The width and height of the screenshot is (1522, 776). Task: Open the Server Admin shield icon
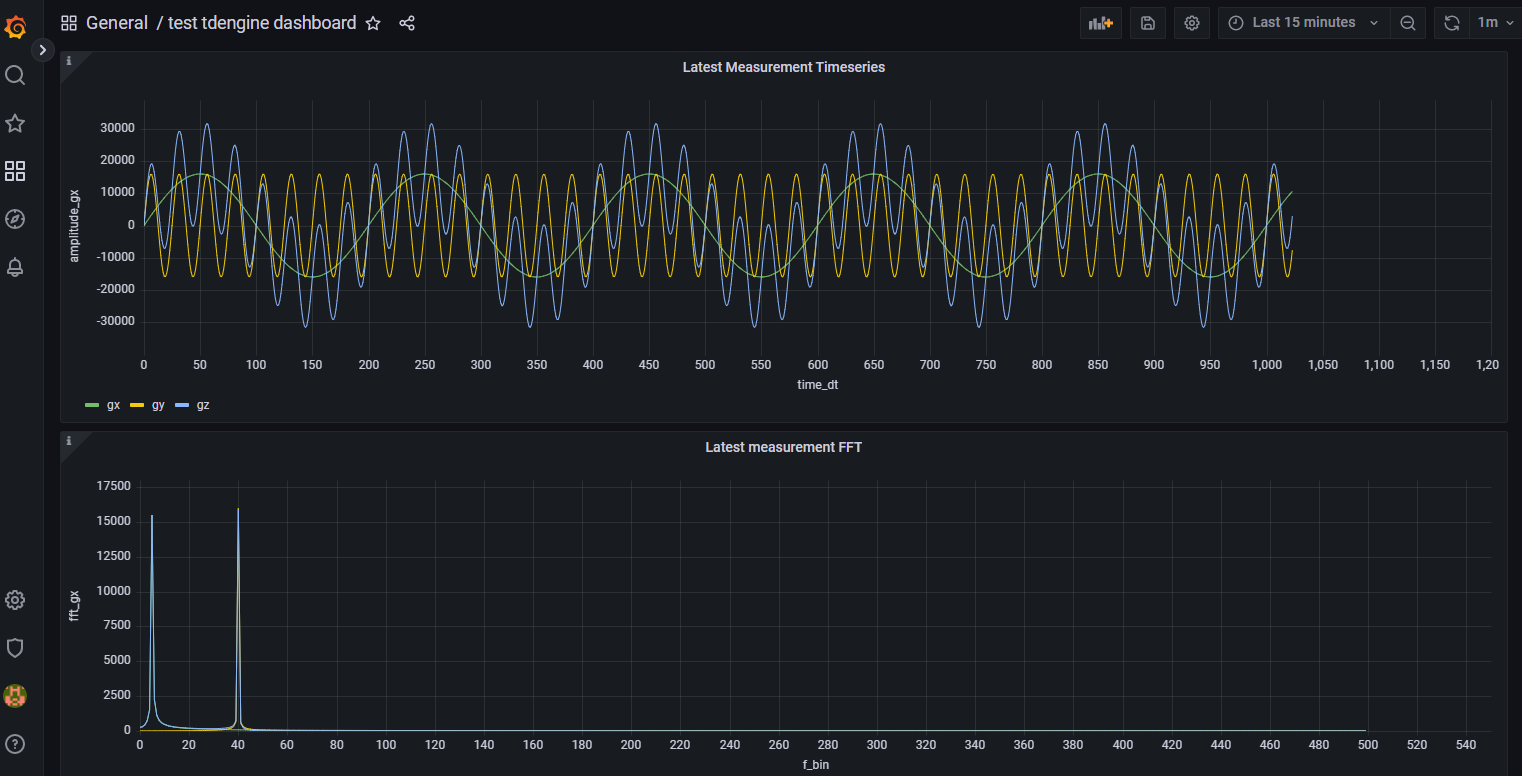pos(15,648)
